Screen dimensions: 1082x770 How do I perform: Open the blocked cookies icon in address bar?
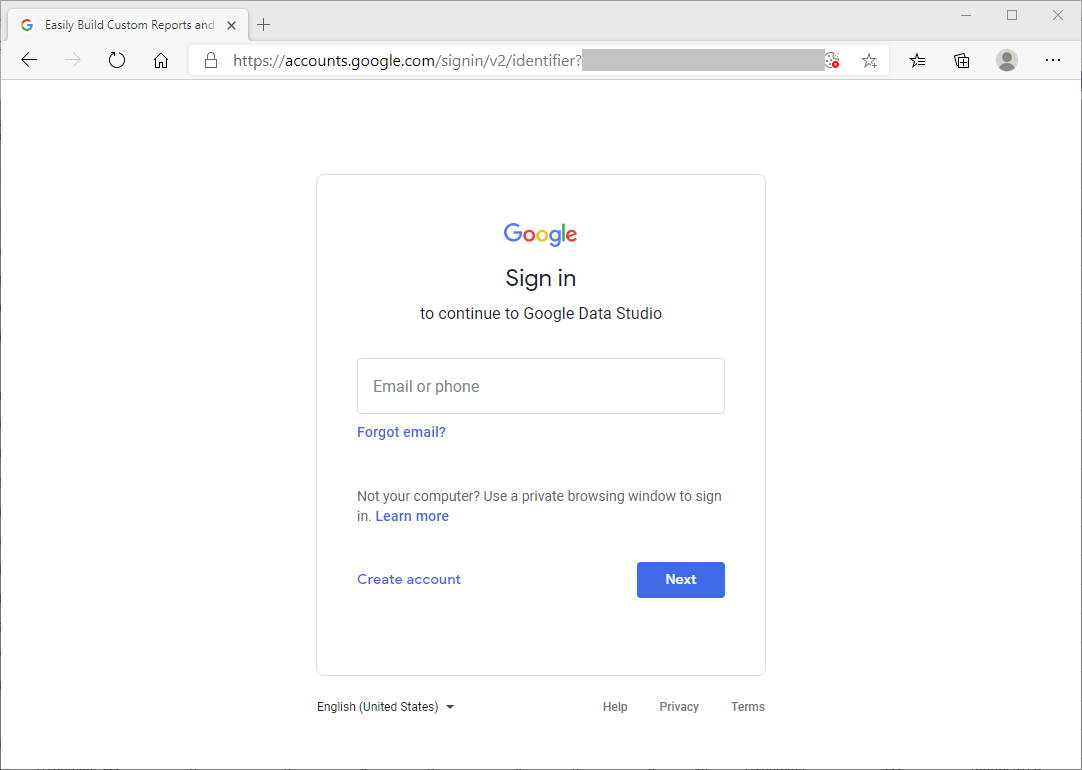pos(832,60)
